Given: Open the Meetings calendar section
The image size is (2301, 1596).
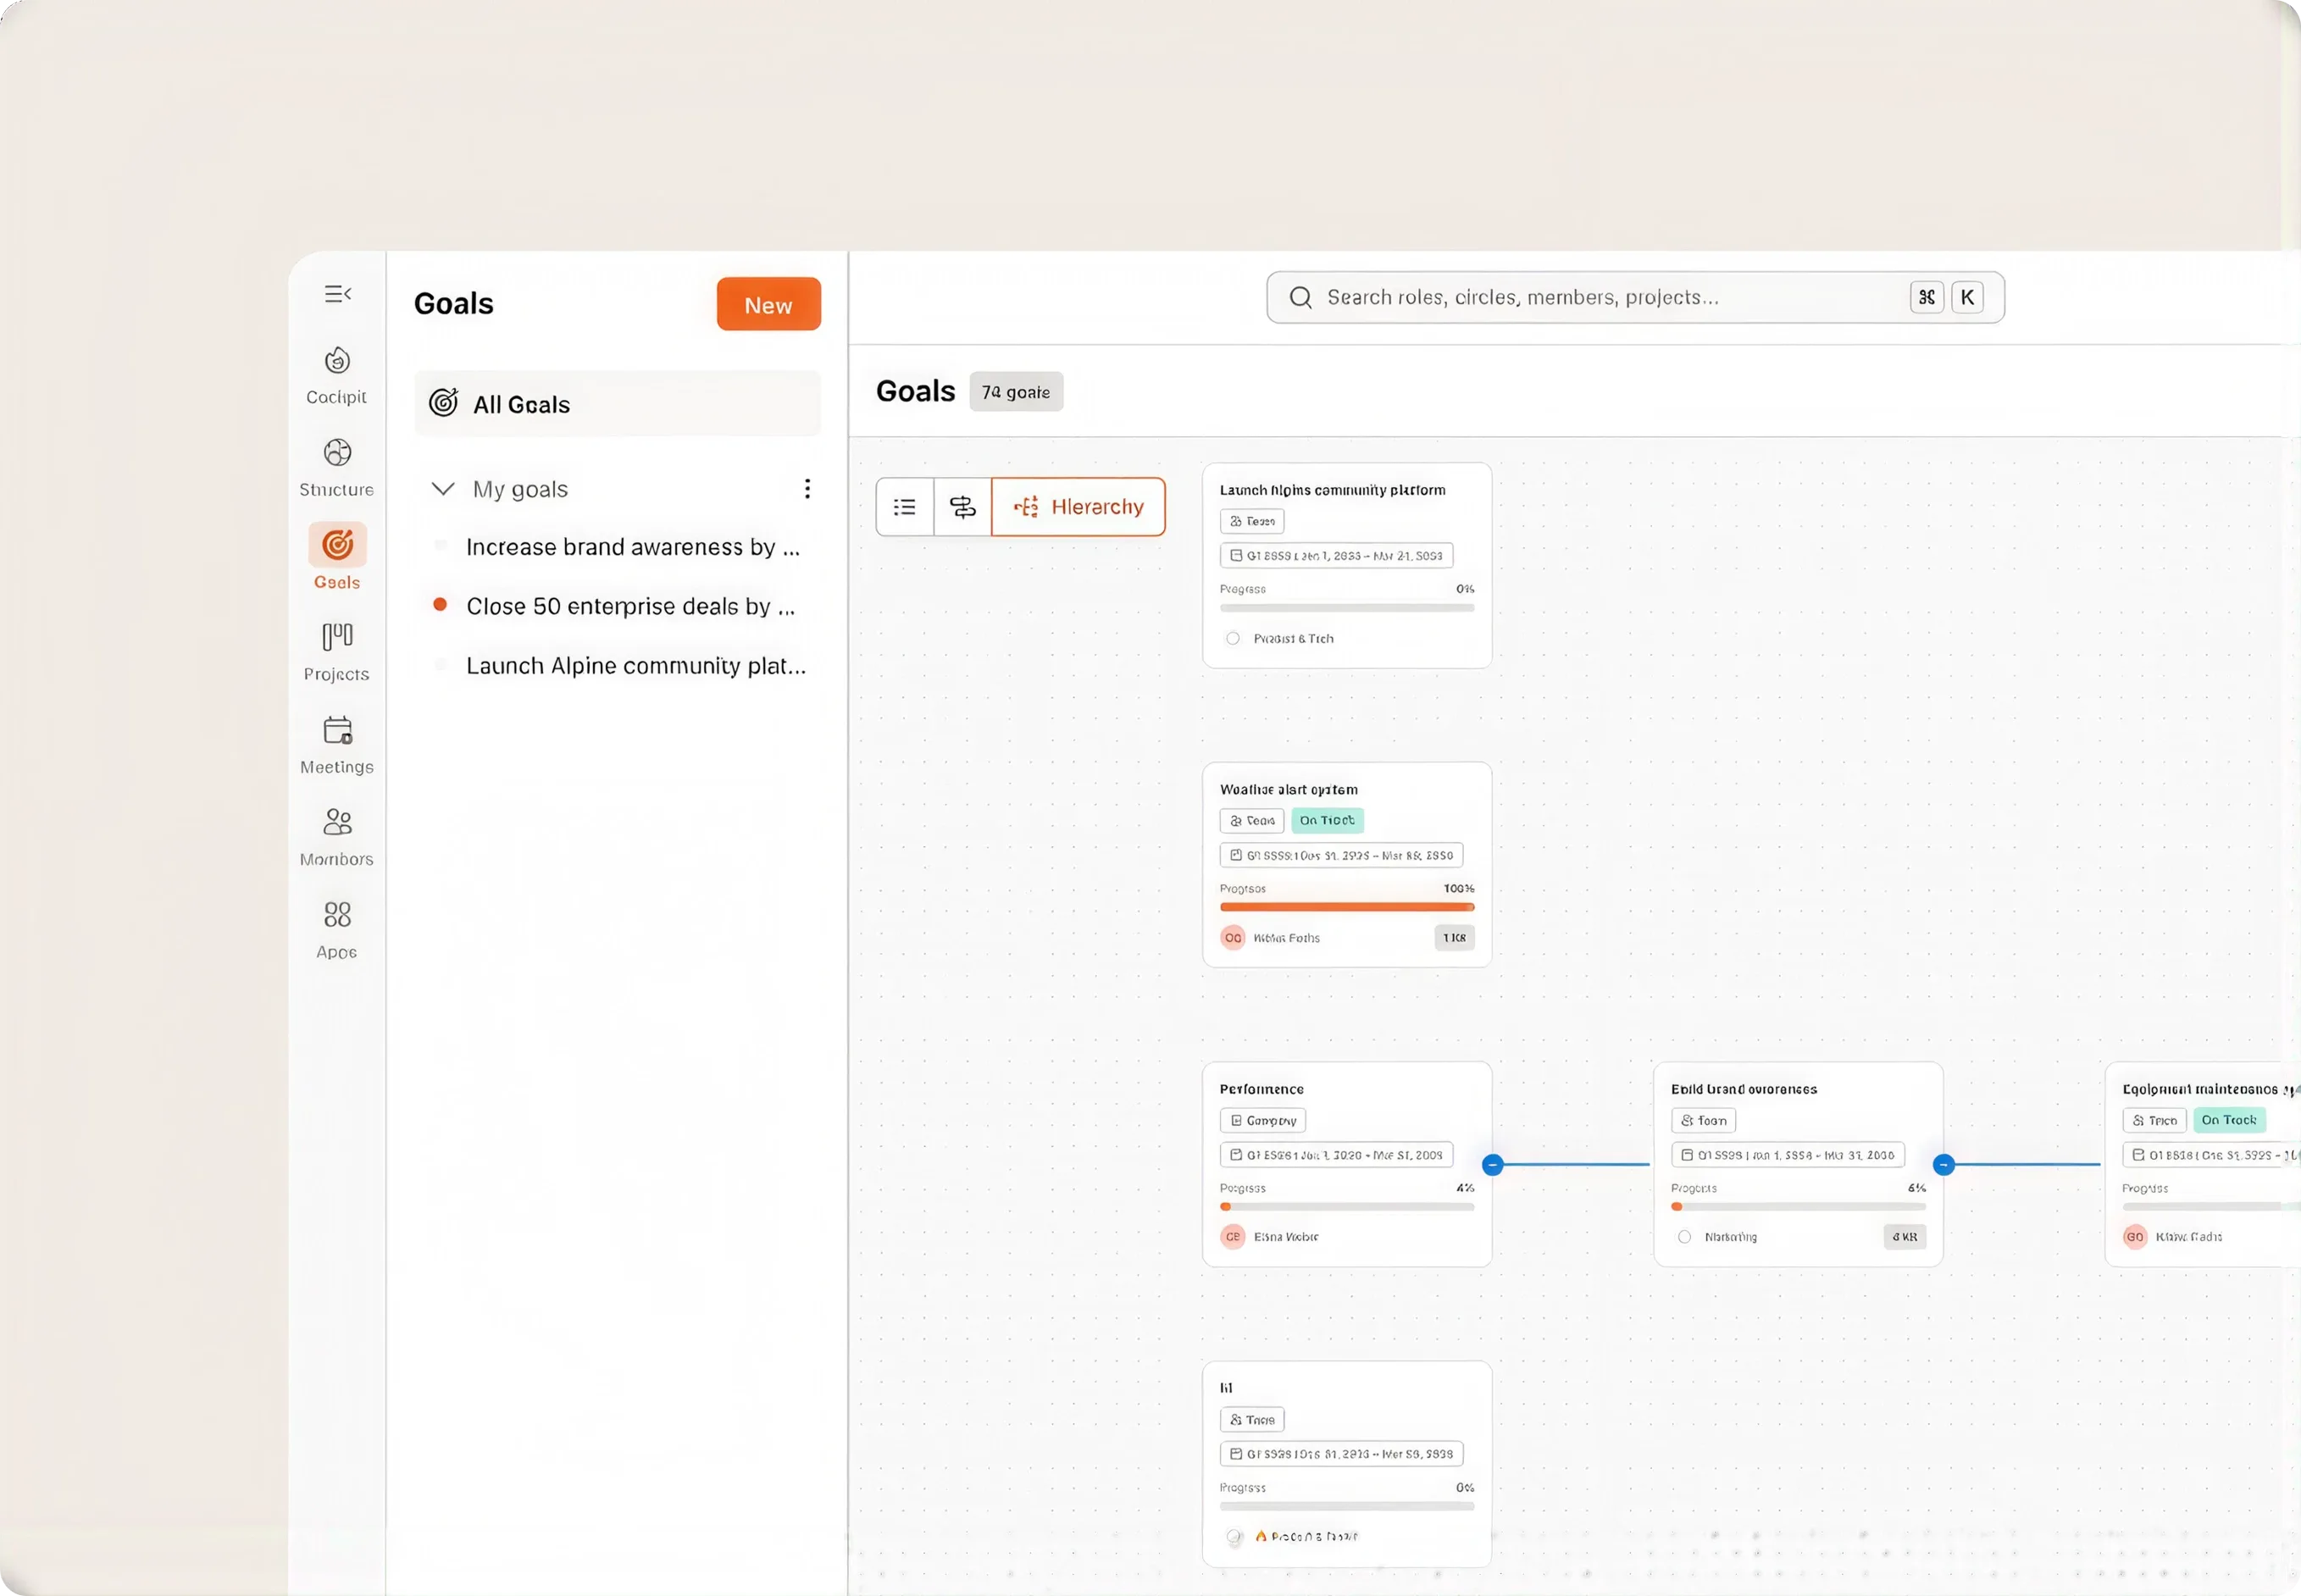Looking at the screenshot, I should pyautogui.click(x=337, y=745).
